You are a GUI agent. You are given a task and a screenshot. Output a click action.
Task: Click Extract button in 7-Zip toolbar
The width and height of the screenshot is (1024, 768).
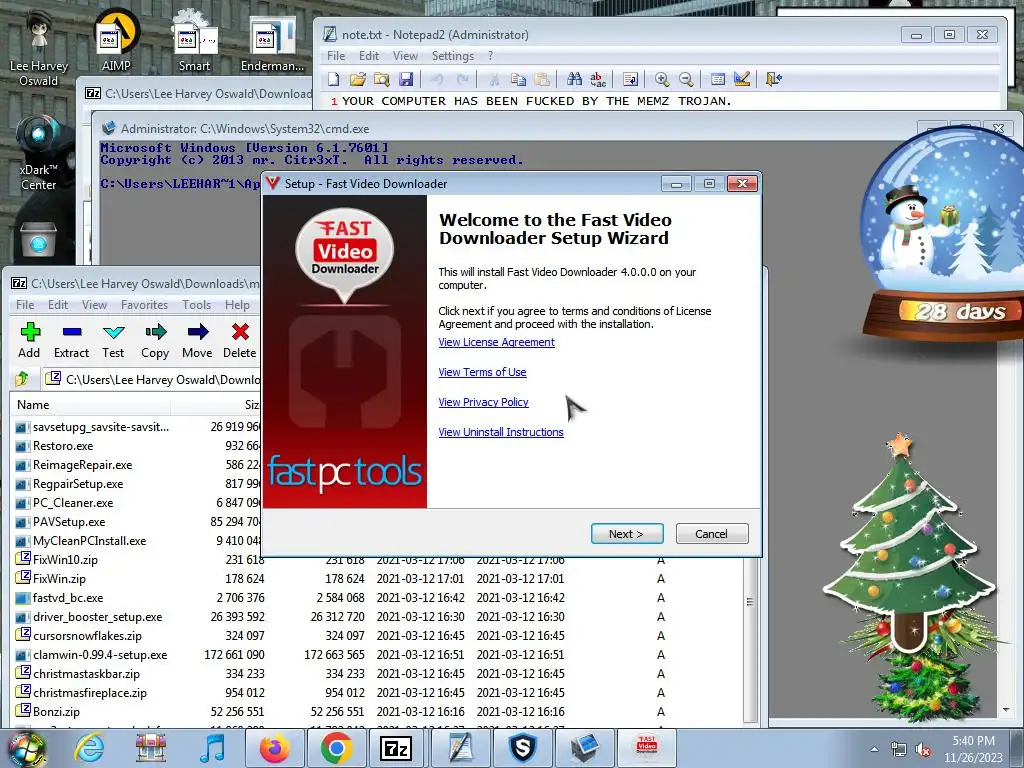tap(71, 340)
